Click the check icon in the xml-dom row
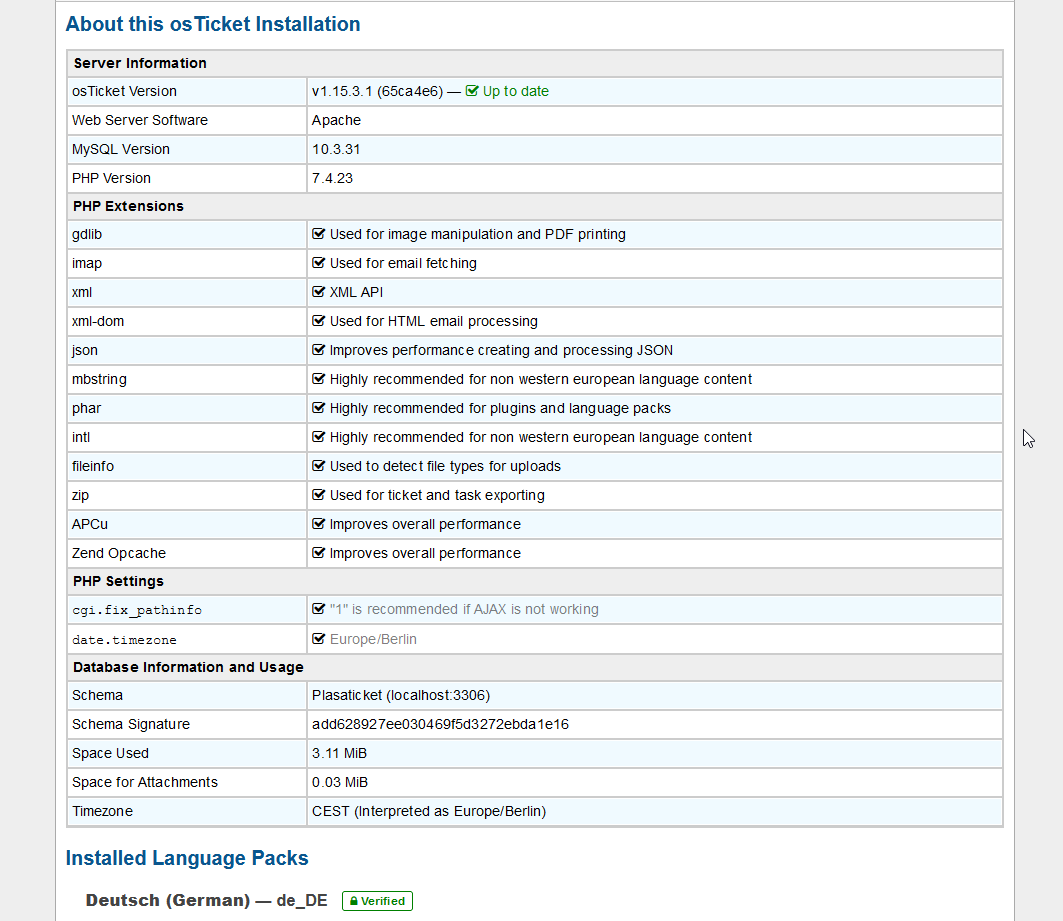 318,321
